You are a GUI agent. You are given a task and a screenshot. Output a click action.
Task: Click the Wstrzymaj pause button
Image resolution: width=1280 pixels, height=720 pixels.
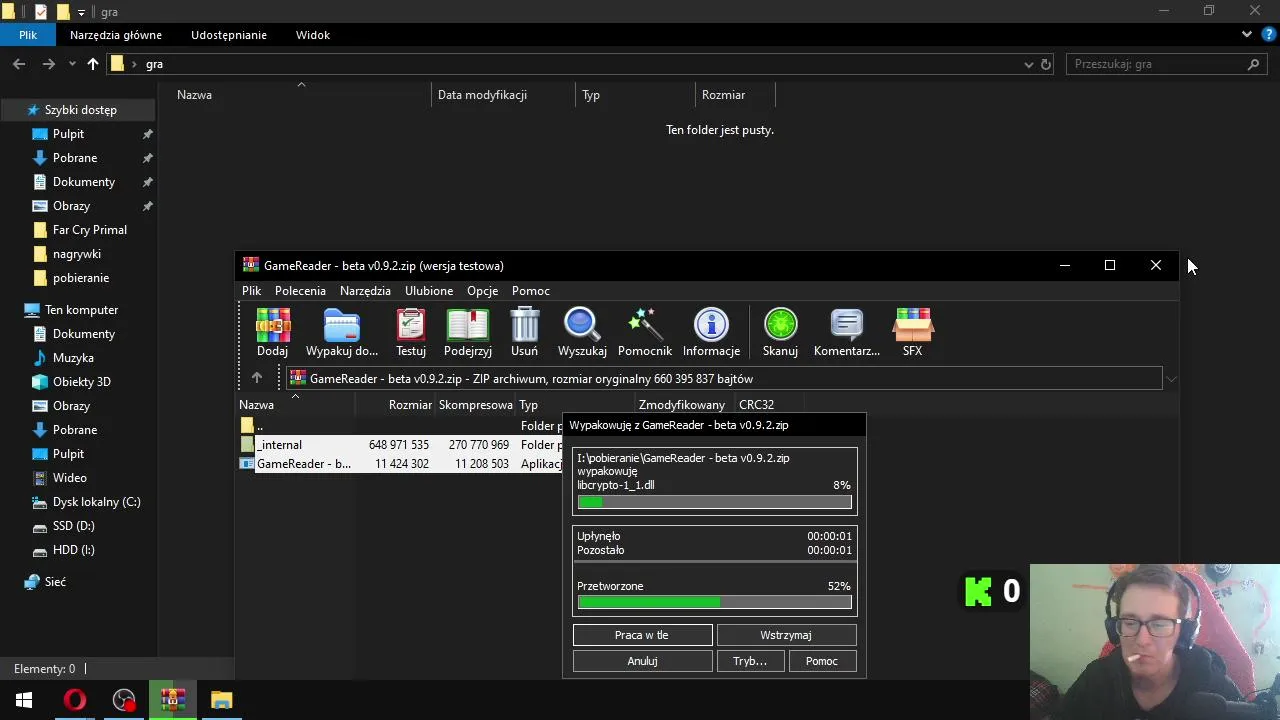pos(786,635)
